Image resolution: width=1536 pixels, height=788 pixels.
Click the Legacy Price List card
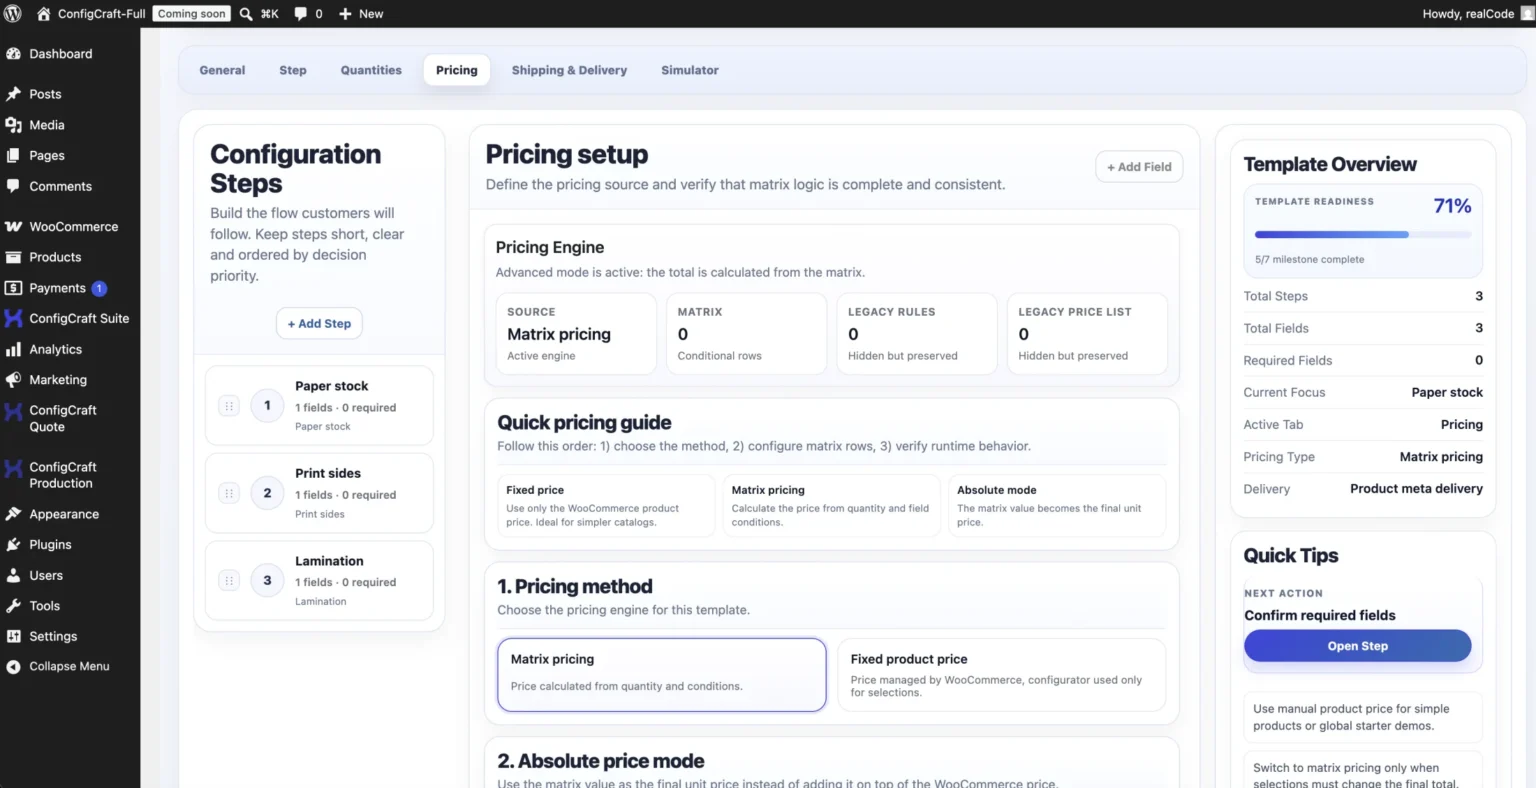pyautogui.click(x=1087, y=334)
